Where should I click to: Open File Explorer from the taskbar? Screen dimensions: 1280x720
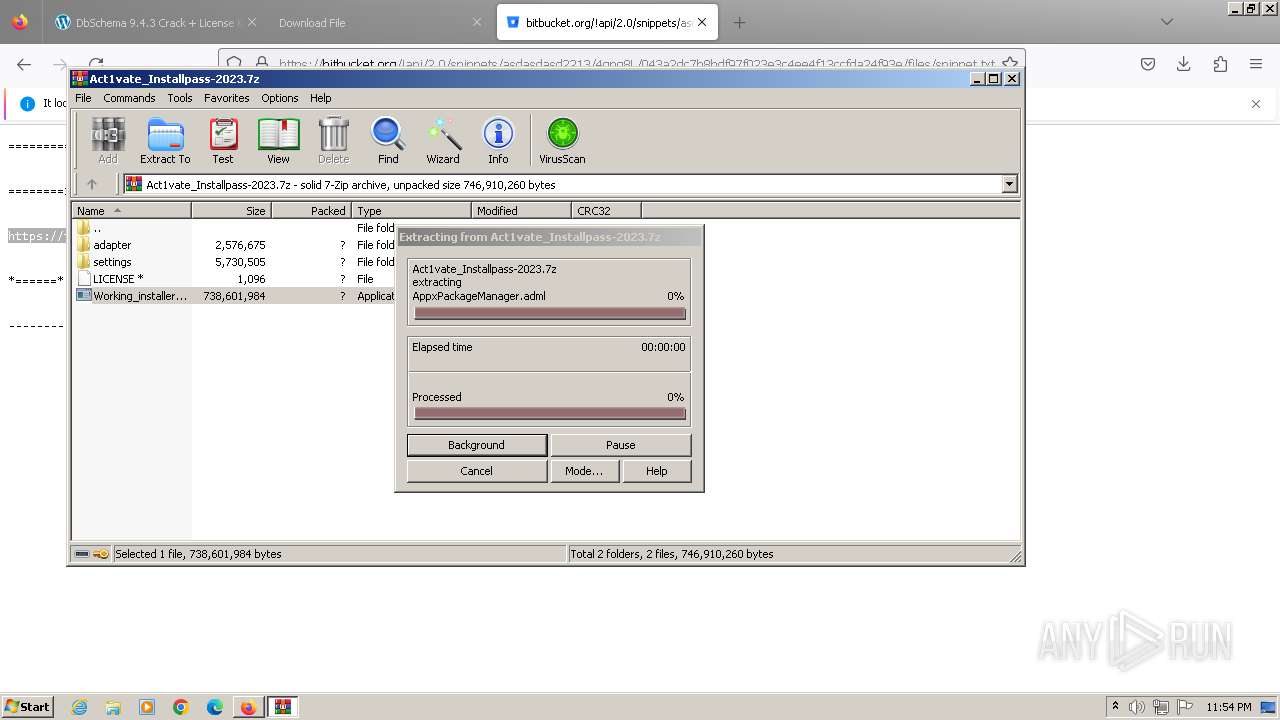coord(113,707)
